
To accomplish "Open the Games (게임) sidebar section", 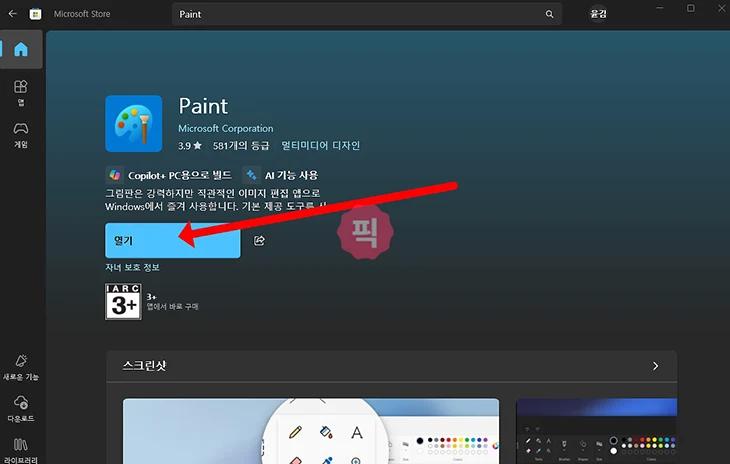I will (x=21, y=135).
